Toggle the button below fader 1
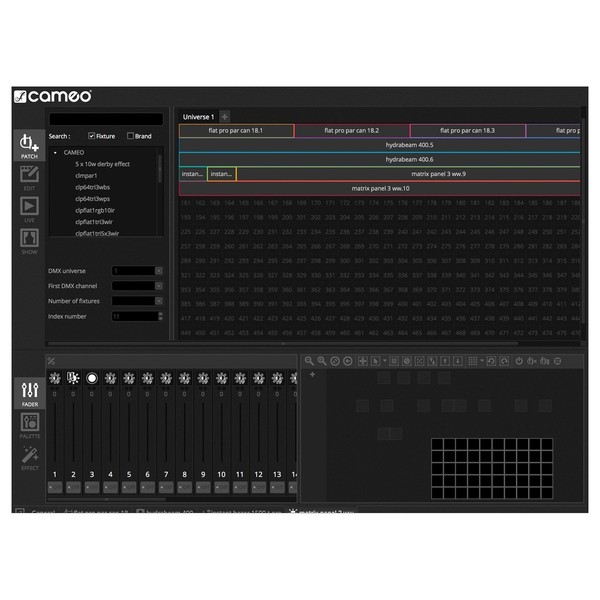The image size is (600, 600). (55, 487)
